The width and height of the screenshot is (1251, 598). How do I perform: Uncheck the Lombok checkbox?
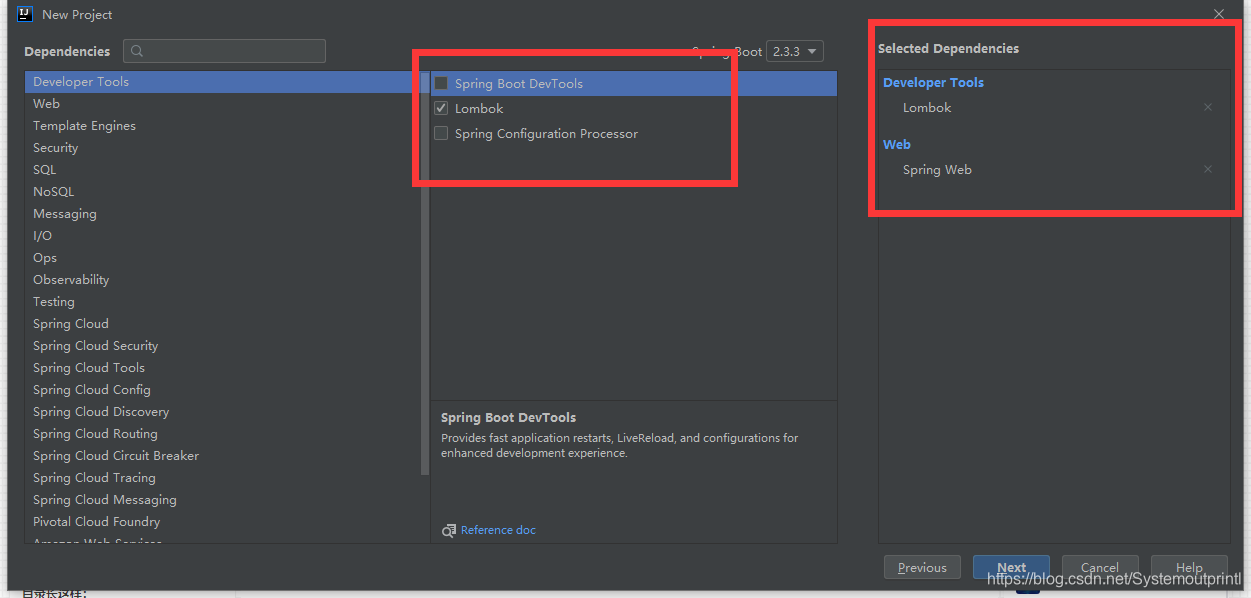441,108
